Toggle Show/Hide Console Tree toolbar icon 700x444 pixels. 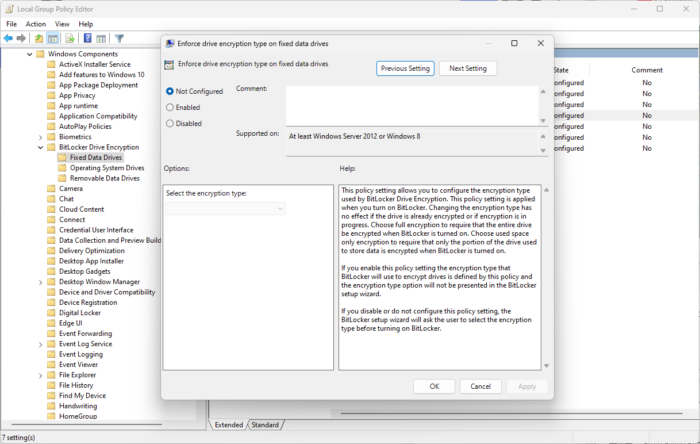click(x=53, y=38)
